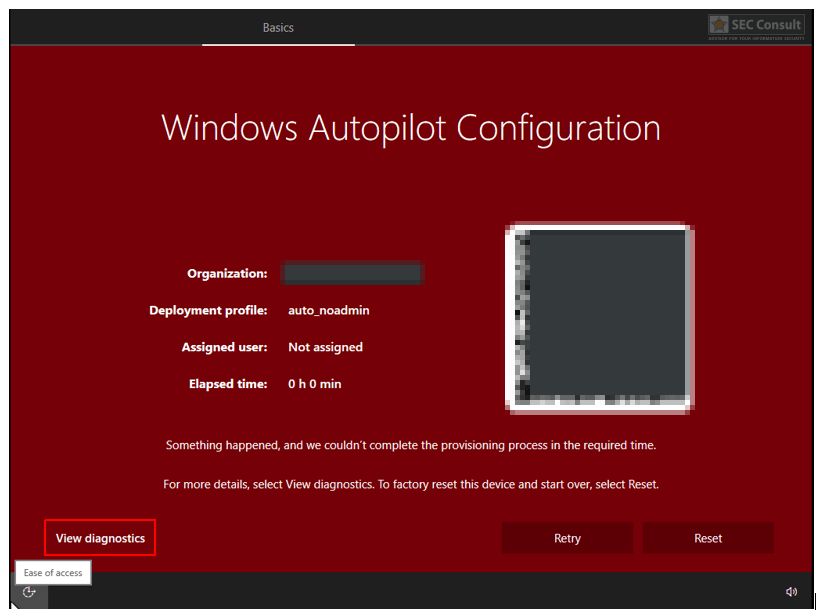Click the Windows Autopilot Configuration heading
The image size is (817, 612).
coord(410,128)
